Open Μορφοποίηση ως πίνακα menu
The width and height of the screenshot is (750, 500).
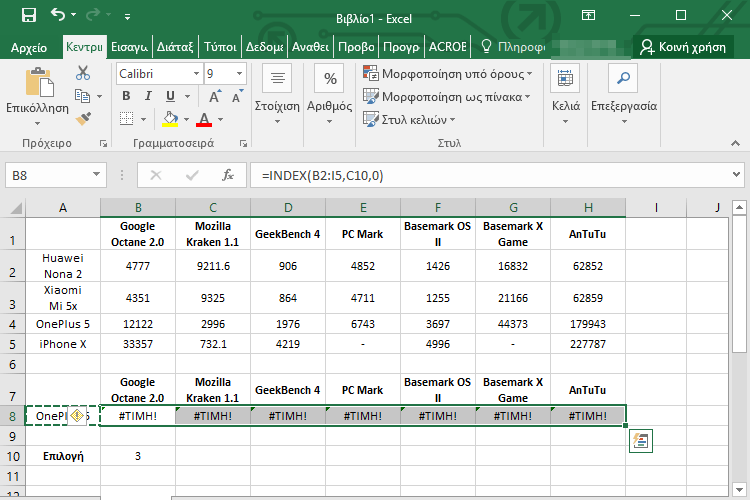[x=447, y=97]
